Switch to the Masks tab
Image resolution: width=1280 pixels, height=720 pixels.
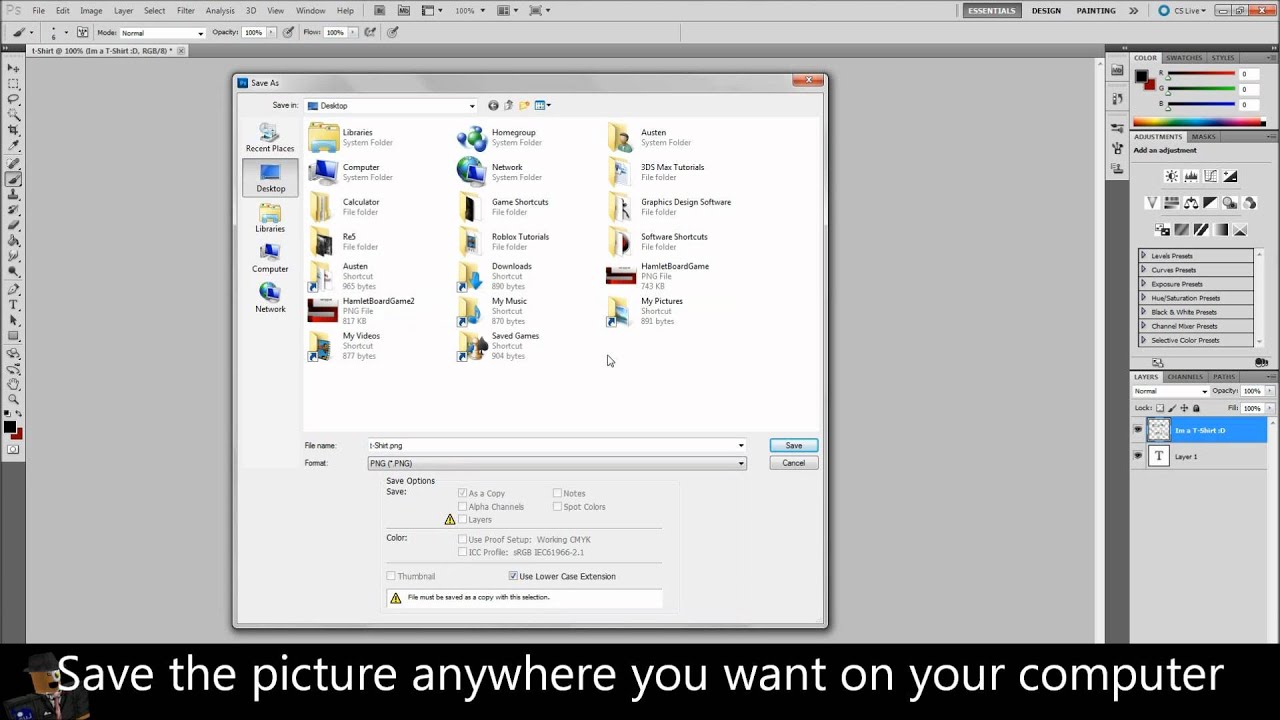(1204, 137)
